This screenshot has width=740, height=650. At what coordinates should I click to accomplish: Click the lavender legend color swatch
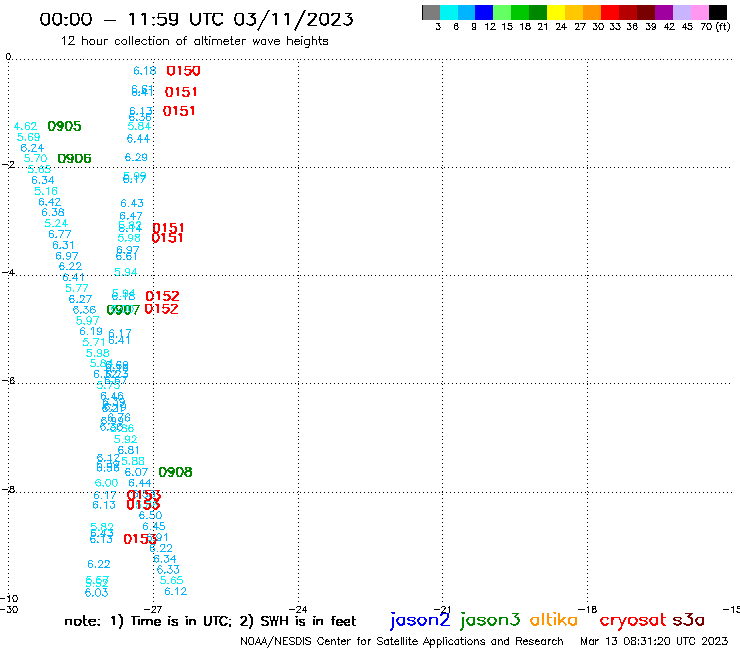pos(681,12)
